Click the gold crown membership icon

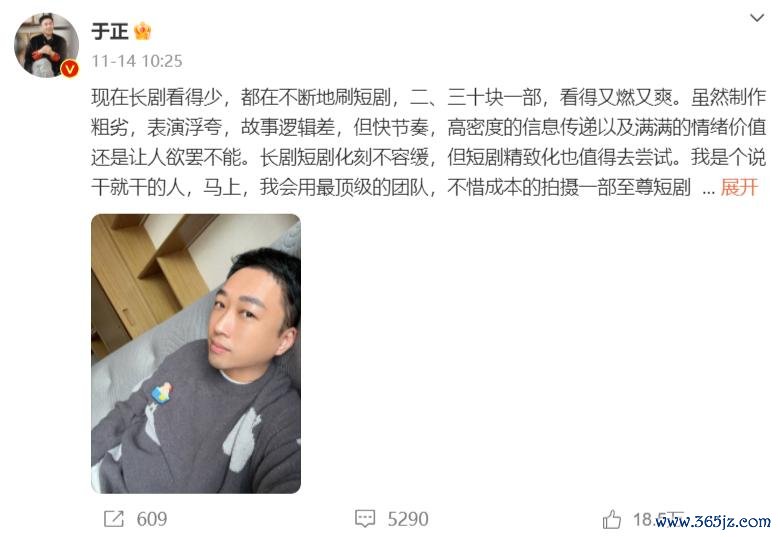[142, 31]
